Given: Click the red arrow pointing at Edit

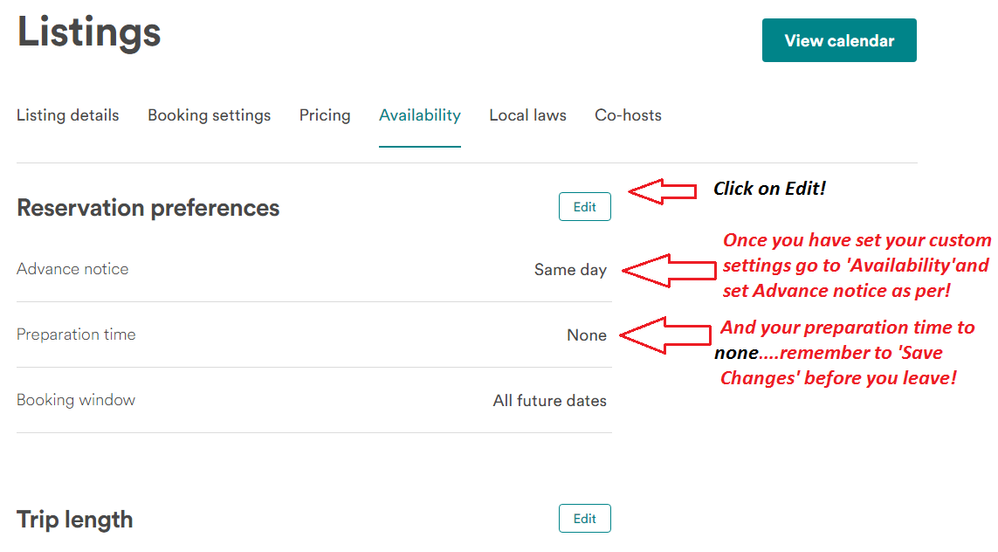Looking at the screenshot, I should pos(661,190).
